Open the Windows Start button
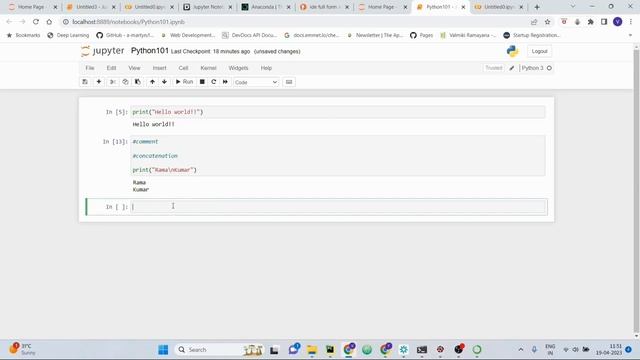Screen dimensions: 640x360 [x=163, y=350]
